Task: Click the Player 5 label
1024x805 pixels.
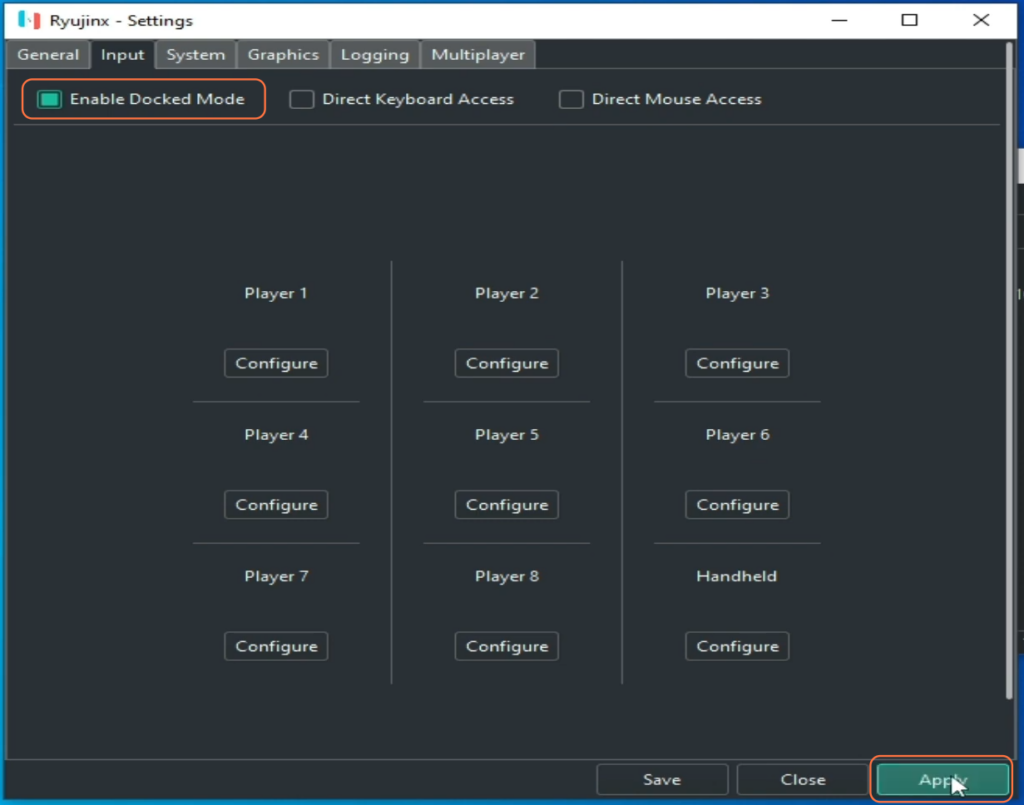Action: [507, 435]
